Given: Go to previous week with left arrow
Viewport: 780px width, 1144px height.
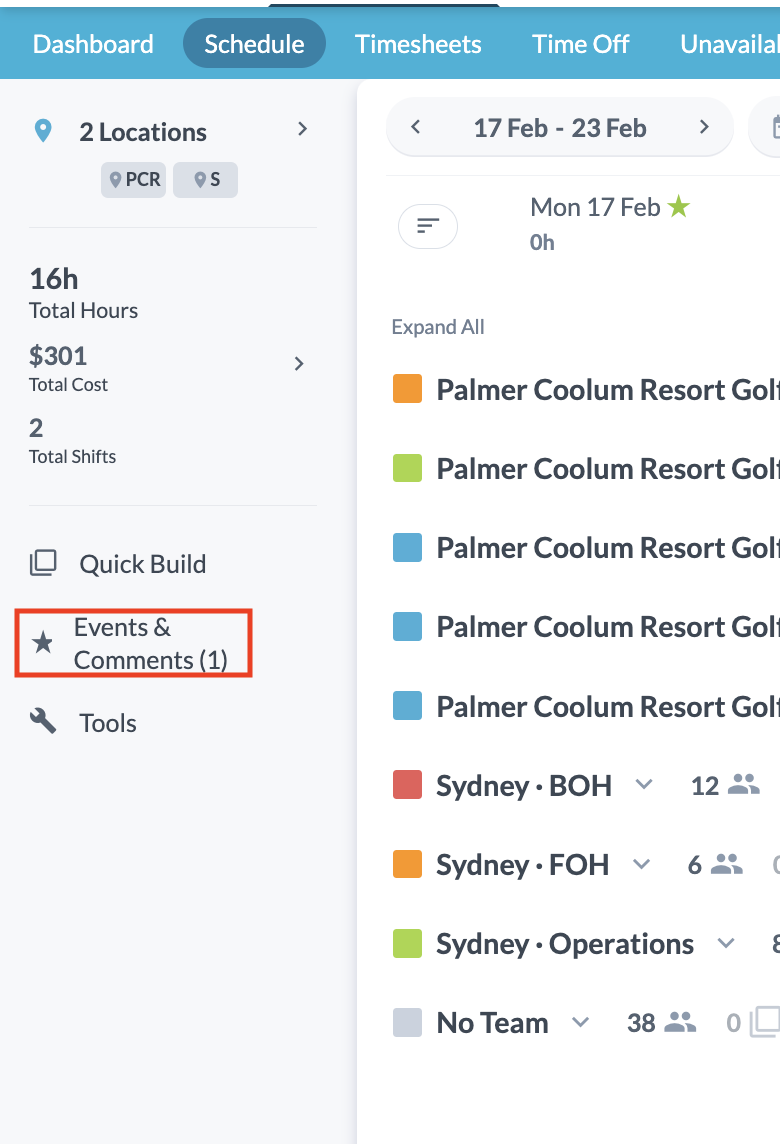Looking at the screenshot, I should point(416,128).
